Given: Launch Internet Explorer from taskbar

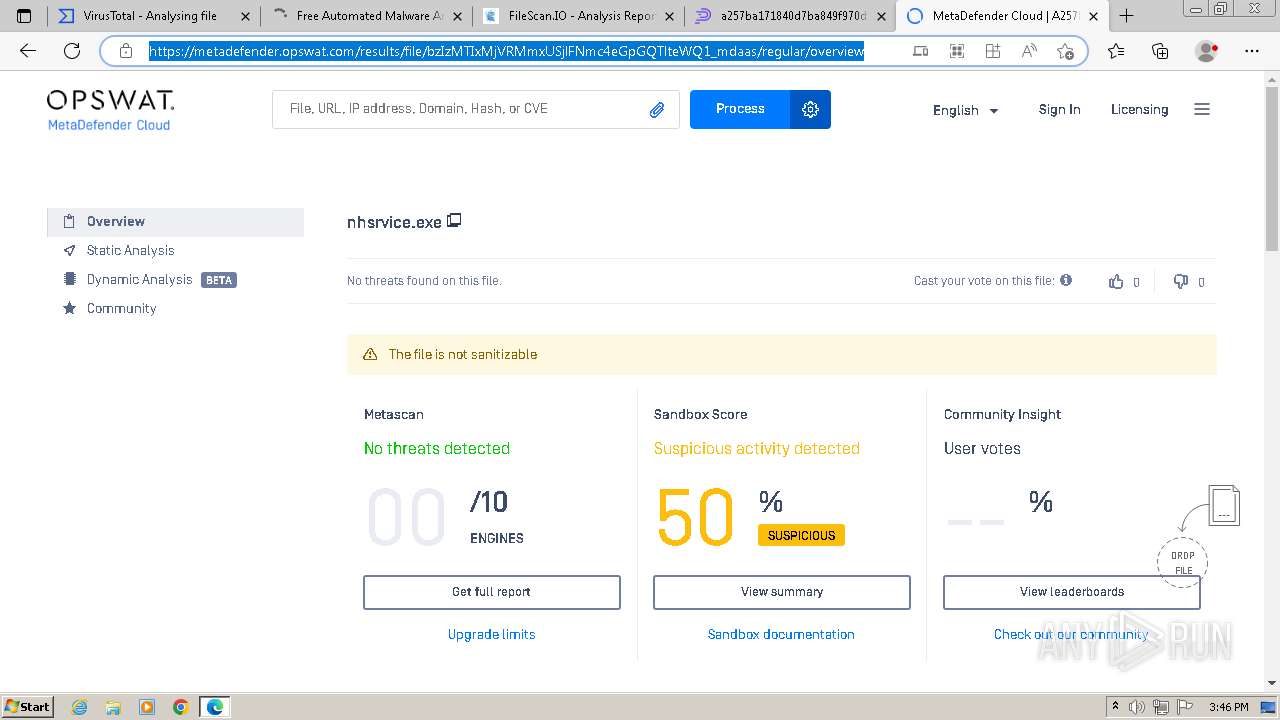Looking at the screenshot, I should tap(80, 707).
